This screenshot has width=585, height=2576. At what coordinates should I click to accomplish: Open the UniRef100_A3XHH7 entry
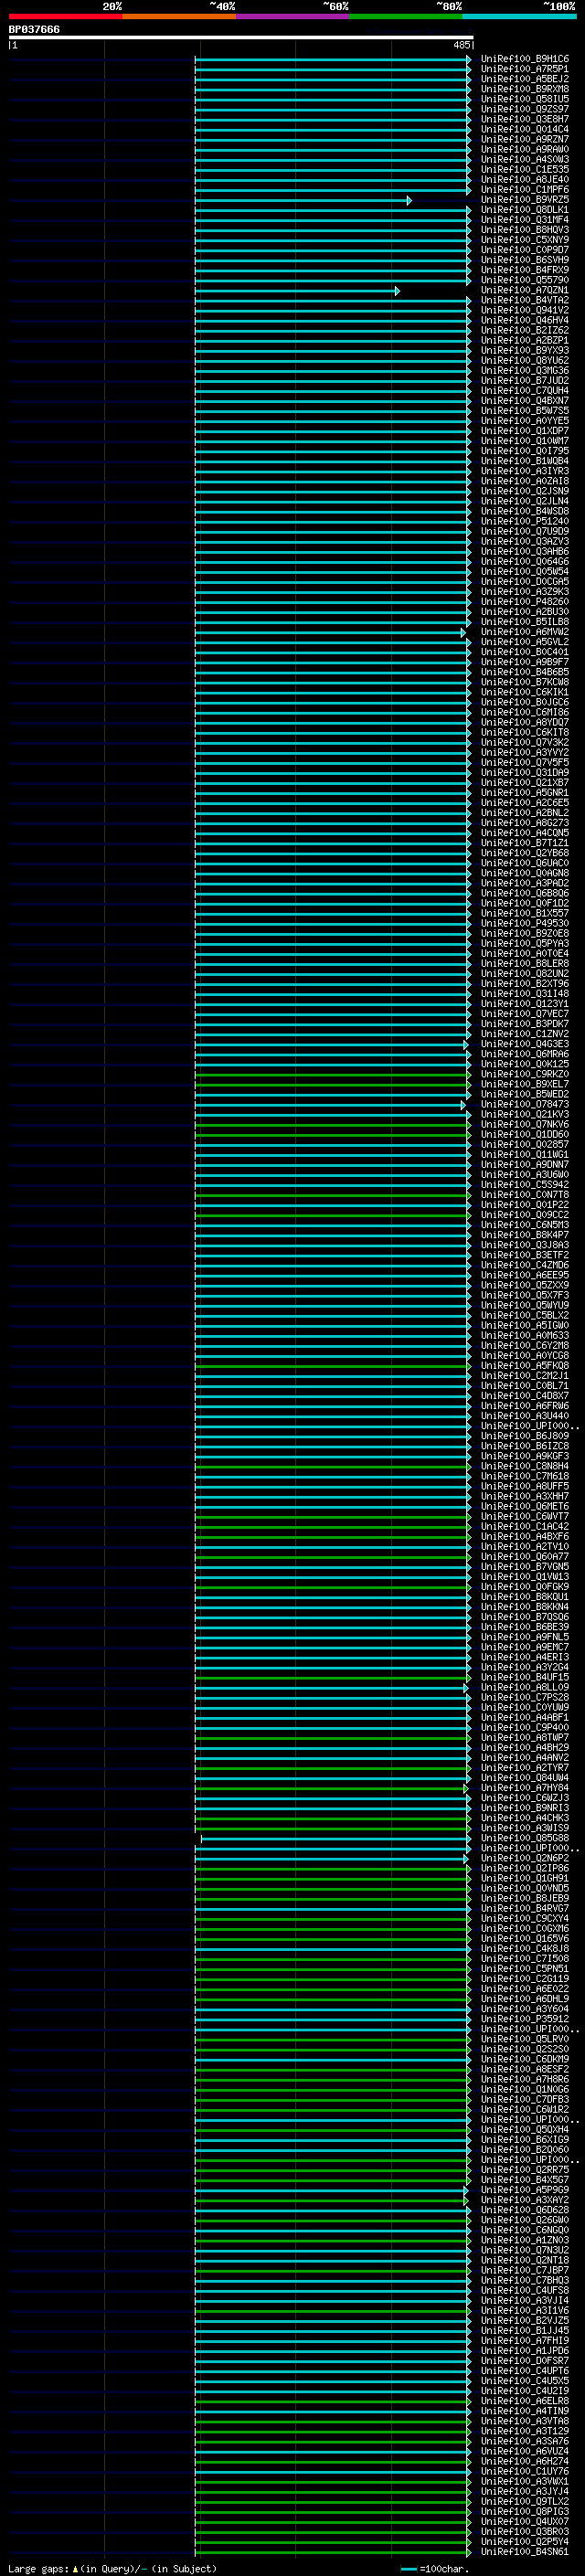524,1497
